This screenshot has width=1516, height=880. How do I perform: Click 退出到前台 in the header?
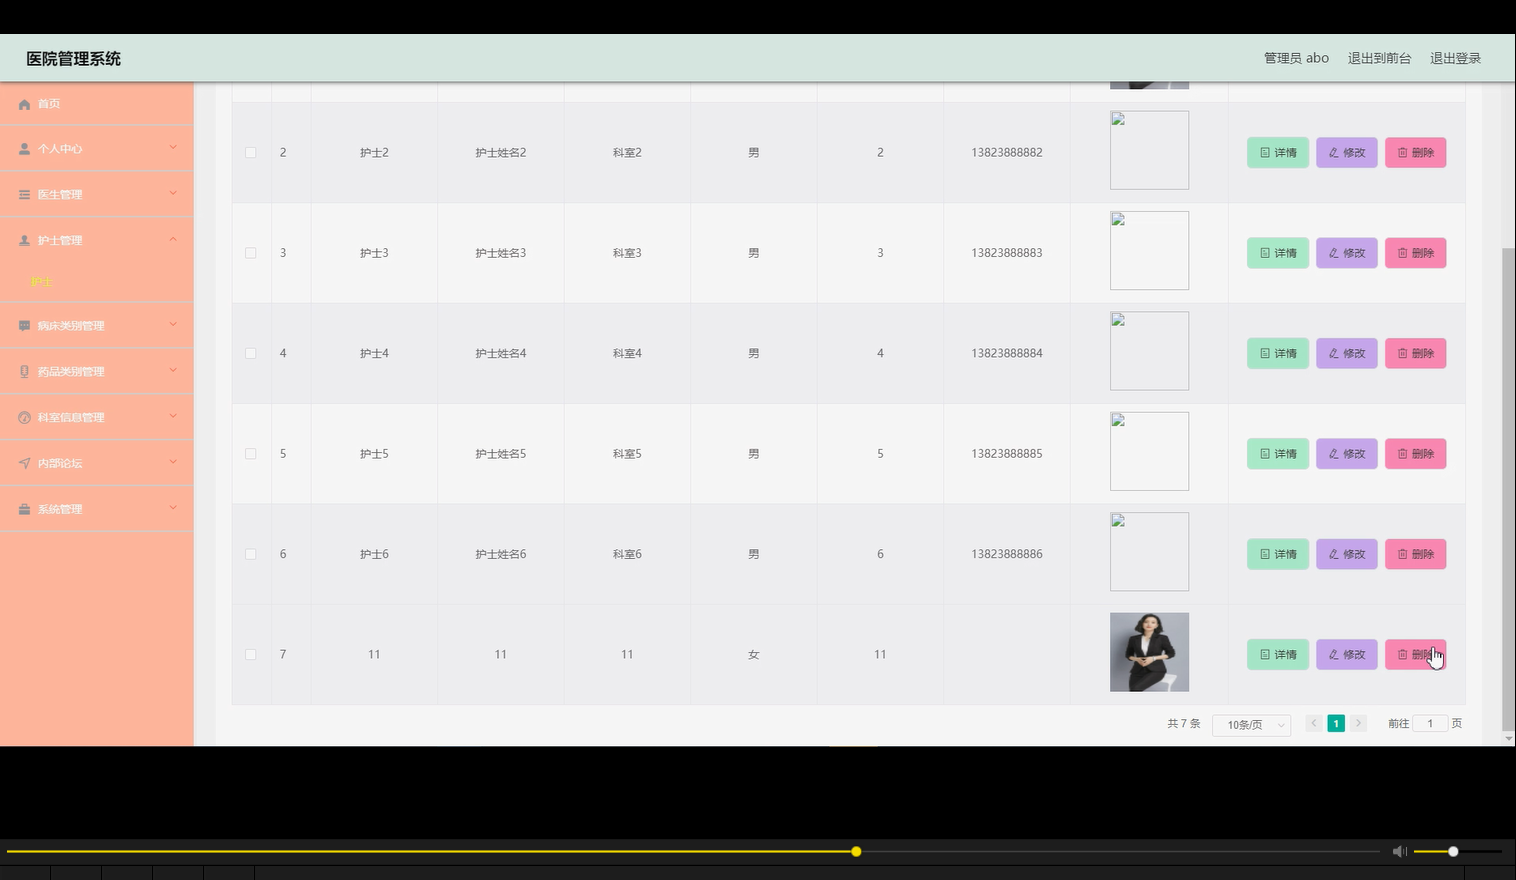tap(1379, 58)
